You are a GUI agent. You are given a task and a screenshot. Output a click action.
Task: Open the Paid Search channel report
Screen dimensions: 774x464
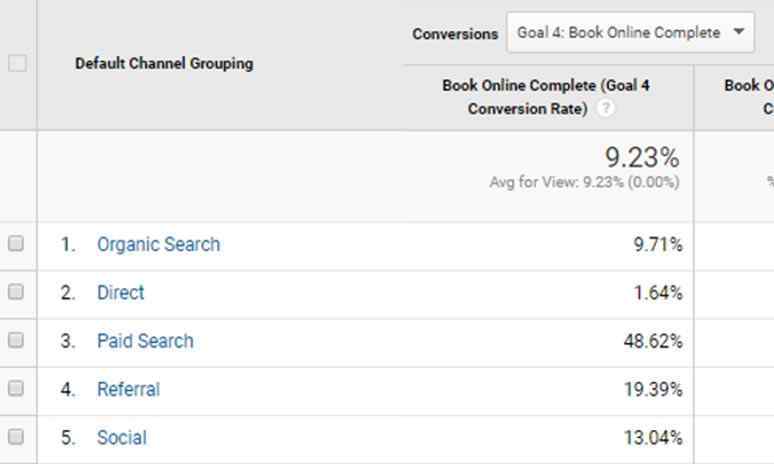point(145,340)
